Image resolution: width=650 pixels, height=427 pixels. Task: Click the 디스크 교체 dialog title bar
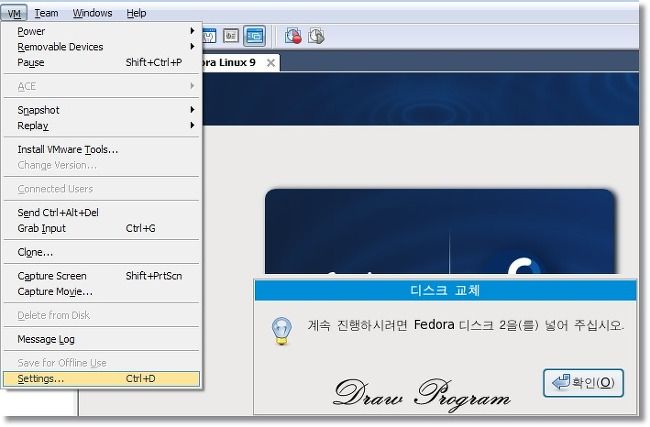446,290
